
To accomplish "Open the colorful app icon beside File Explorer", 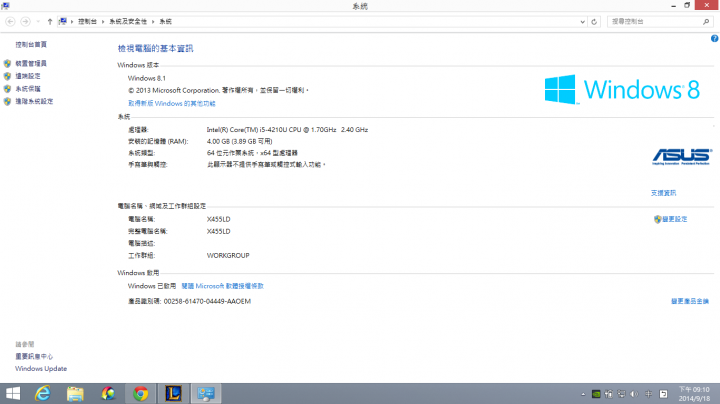I will coord(108,393).
